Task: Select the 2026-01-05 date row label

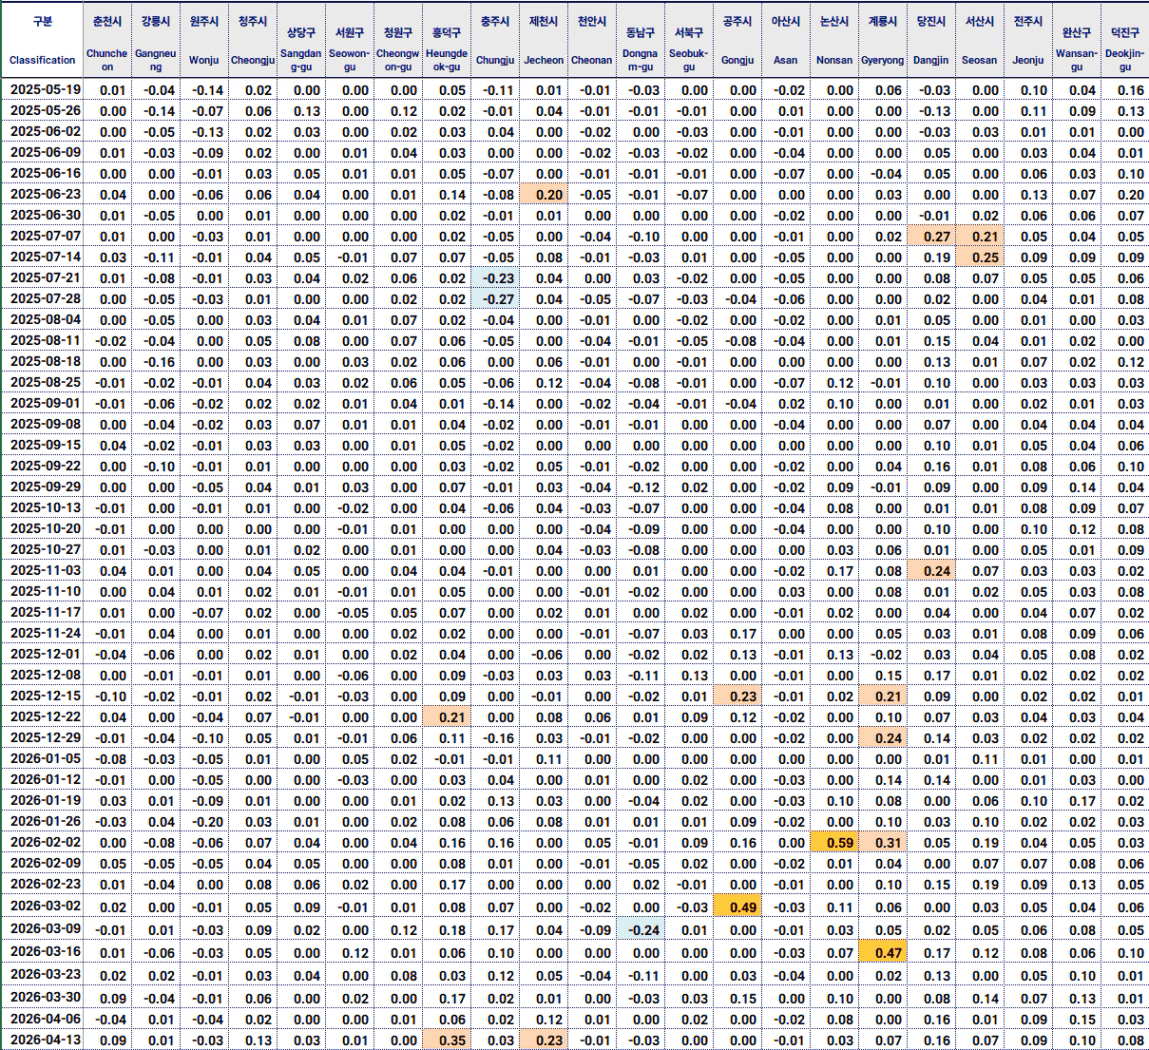Action: click(x=43, y=759)
